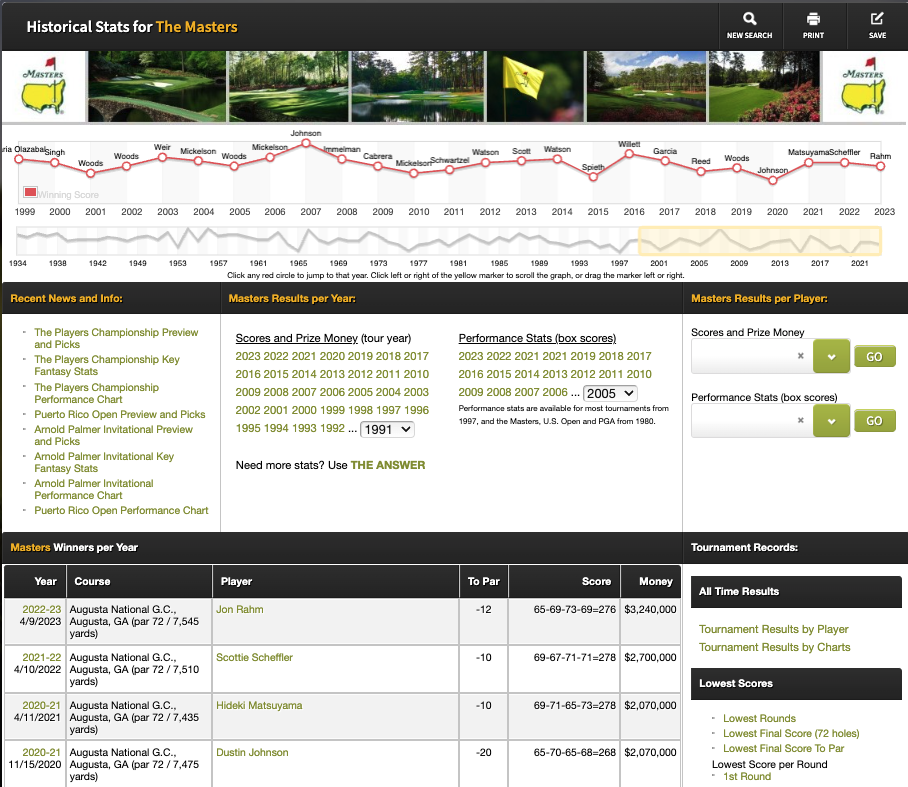Open 2012 Performance Stats box scores
The width and height of the screenshot is (908, 787).
(x=583, y=374)
